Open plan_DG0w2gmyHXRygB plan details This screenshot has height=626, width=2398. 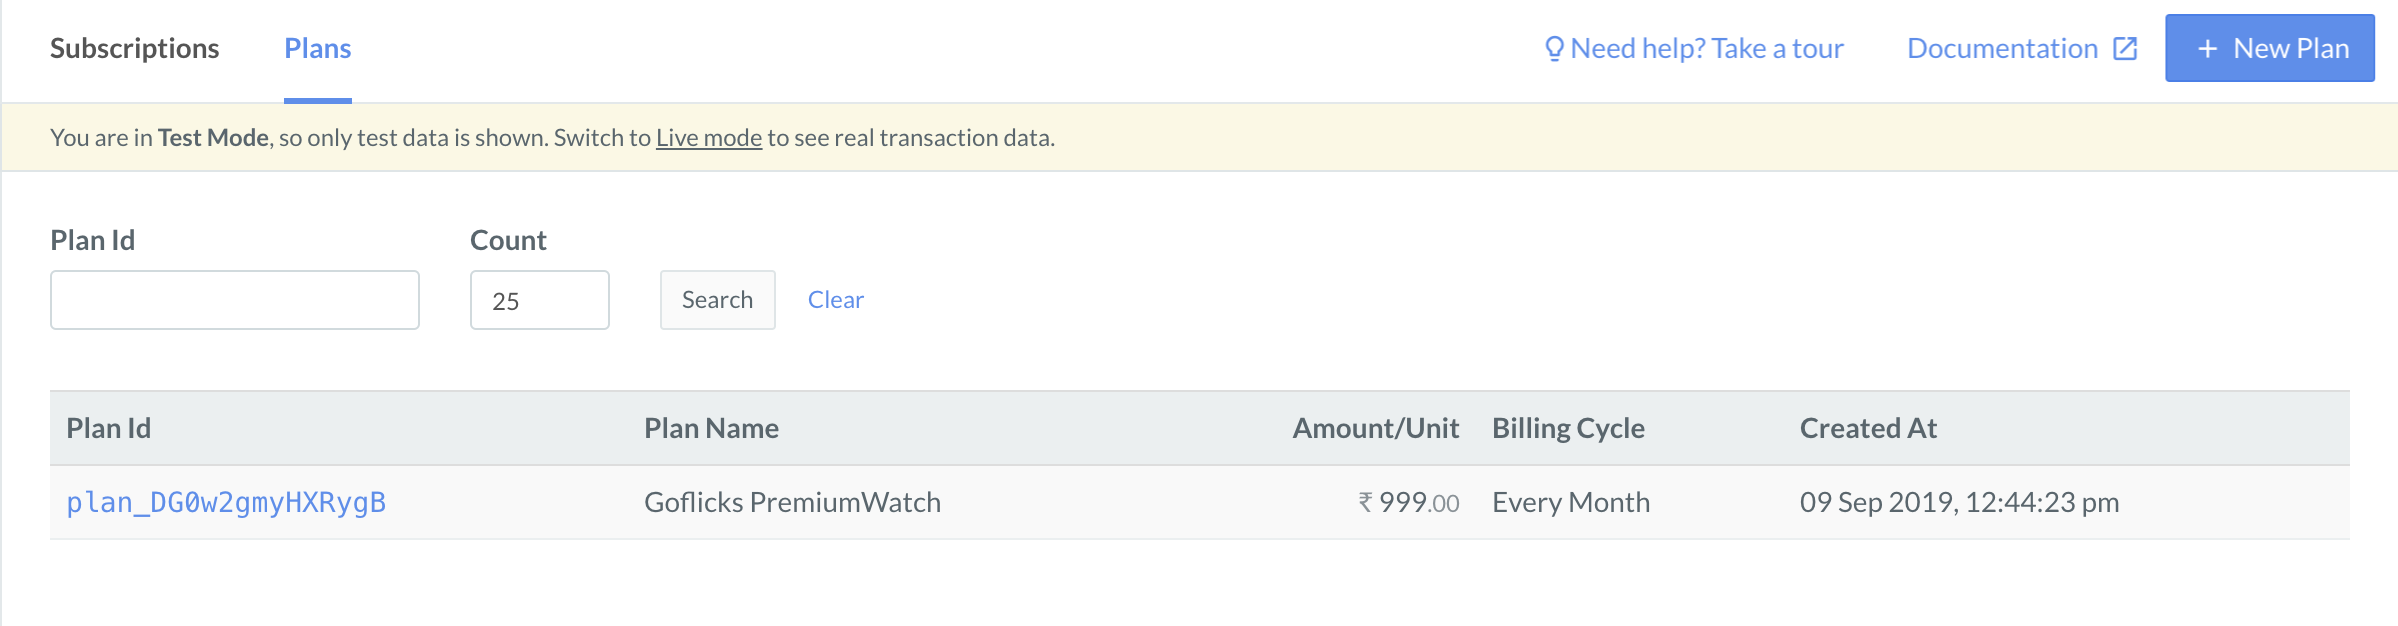(x=226, y=502)
